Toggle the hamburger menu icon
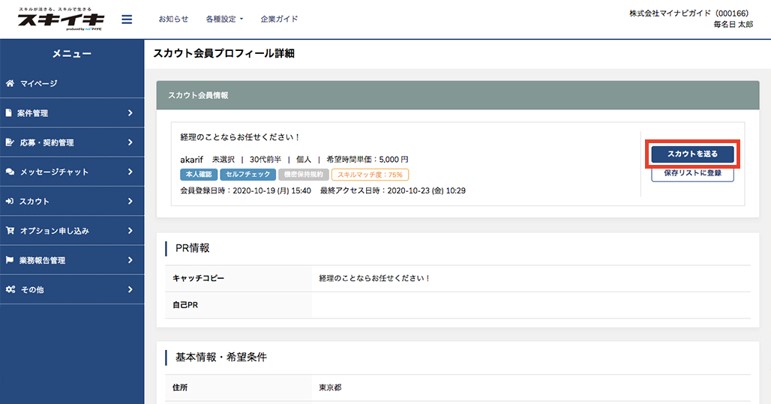The height and width of the screenshot is (404, 771). [126, 19]
